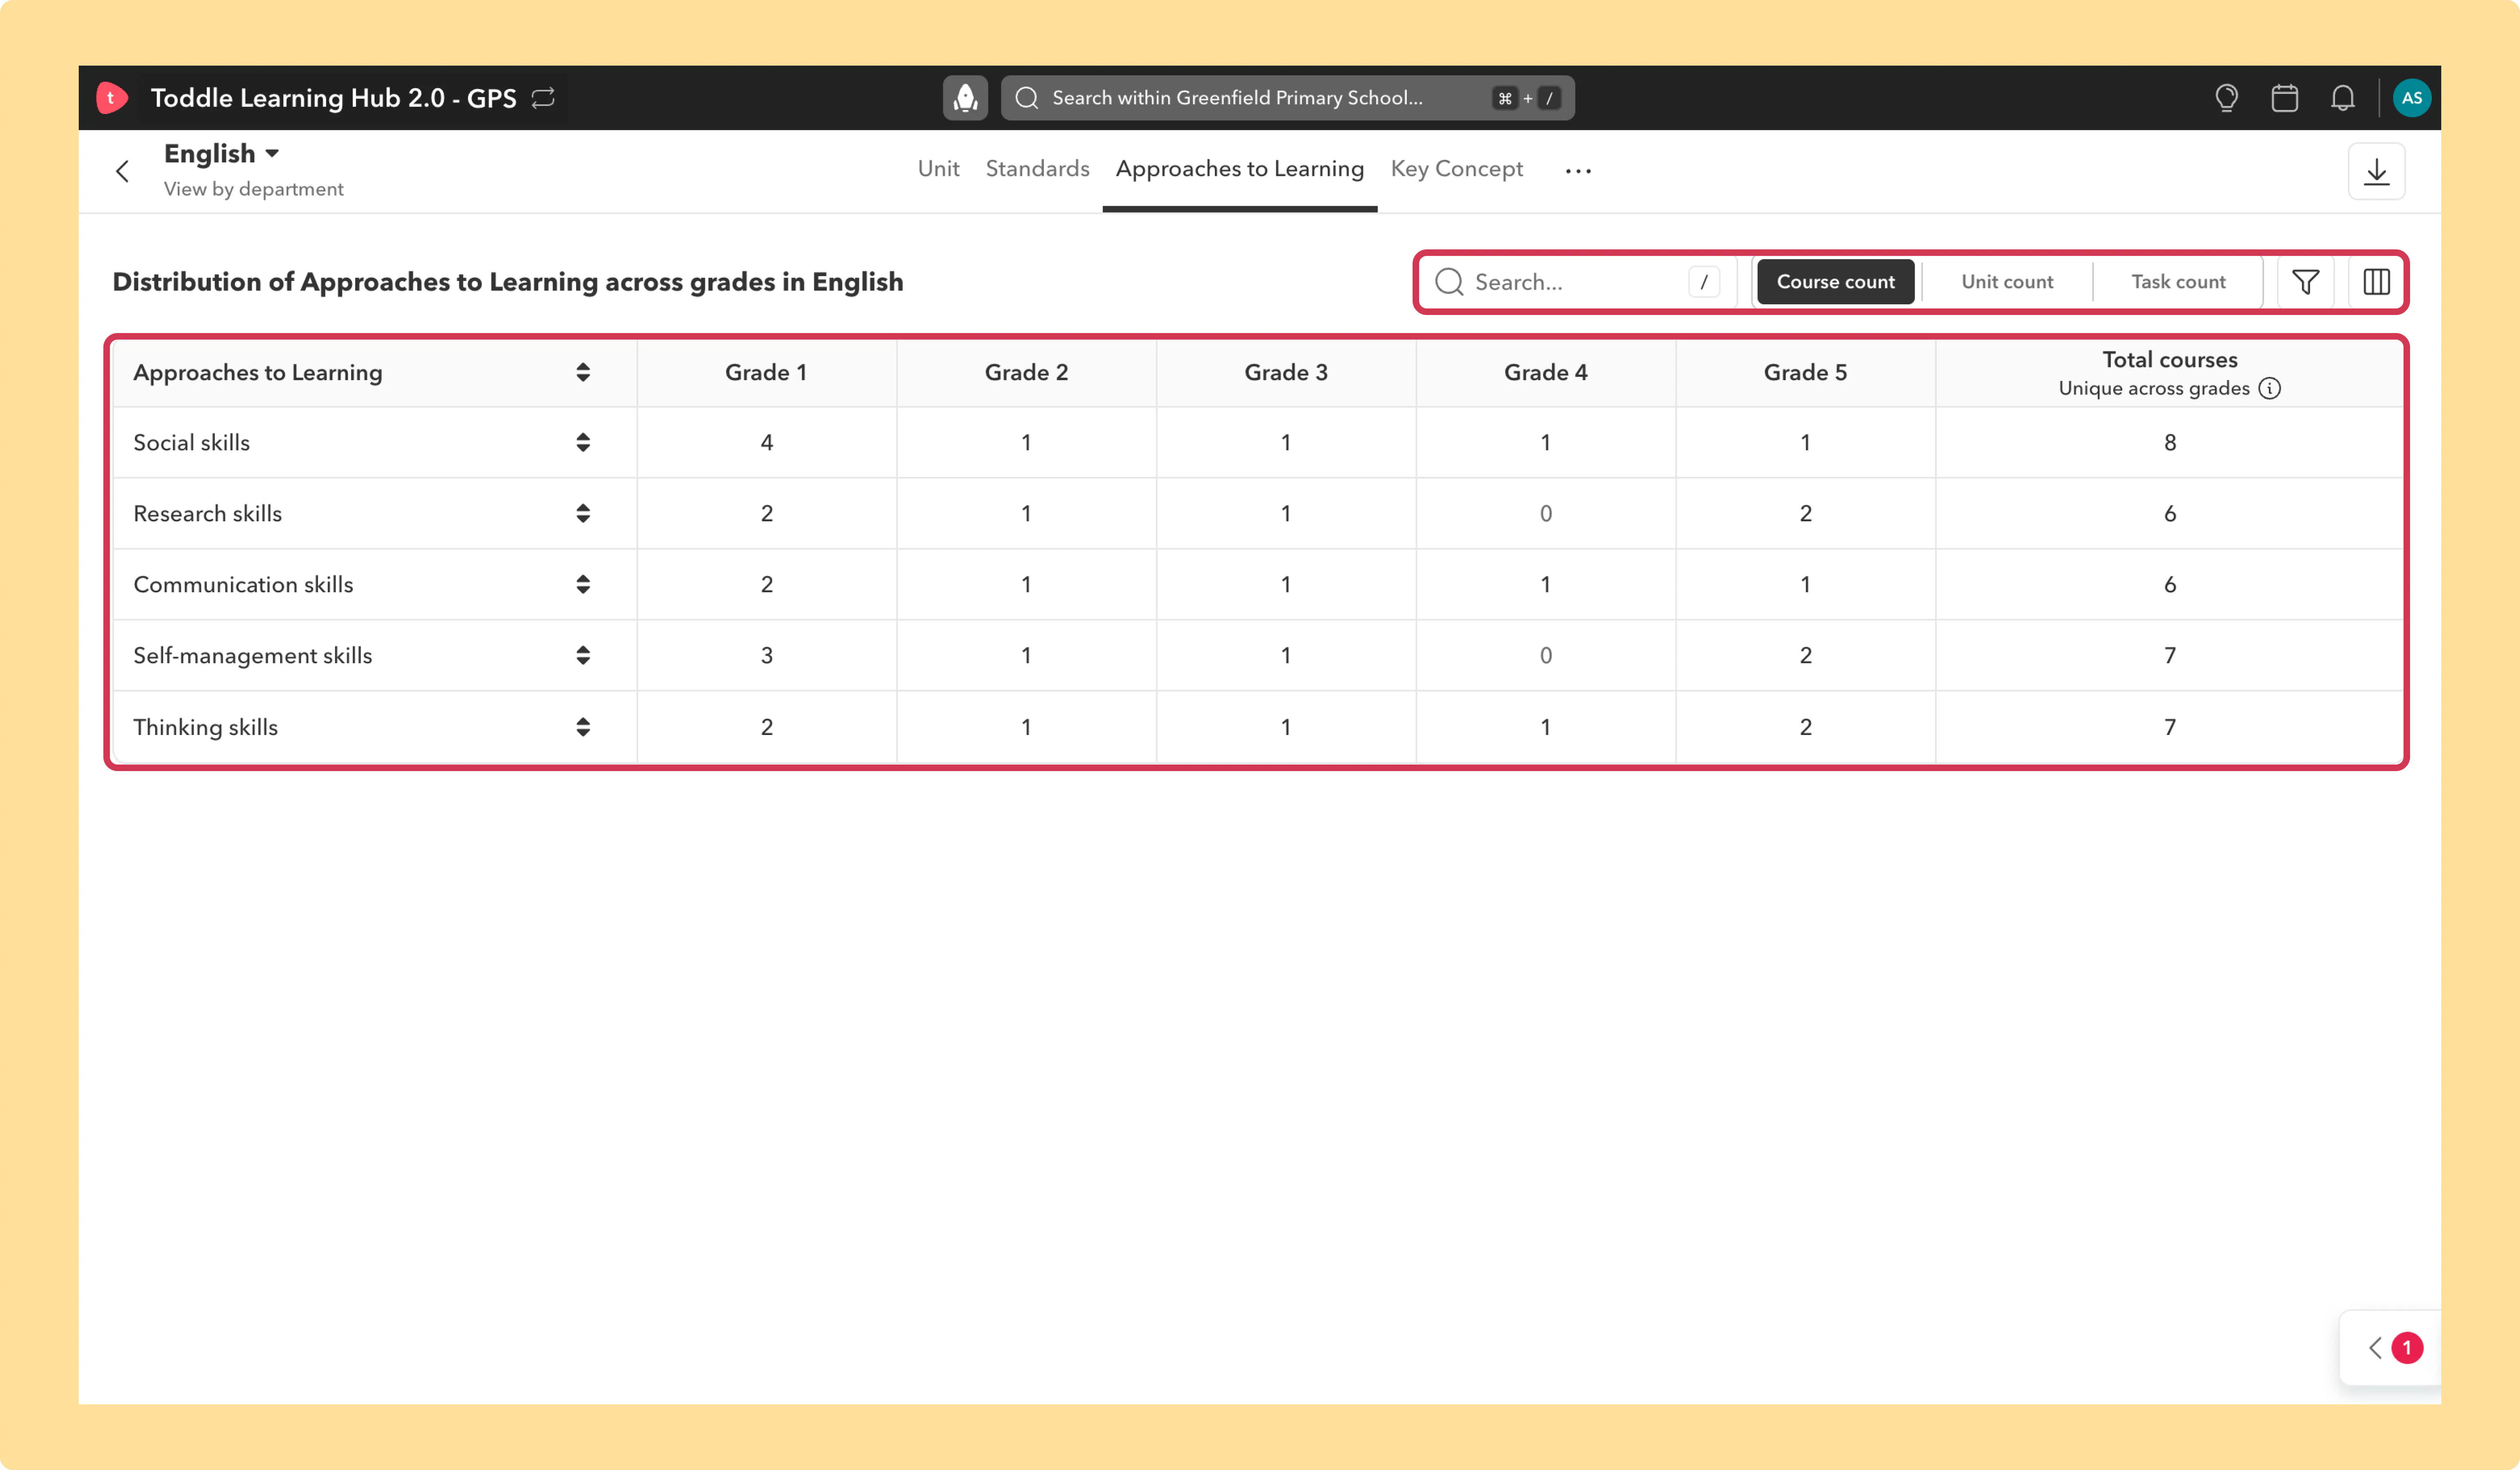2520x1470 pixels.
Task: Click the Social skills row label
Action: pyautogui.click(x=191, y=442)
